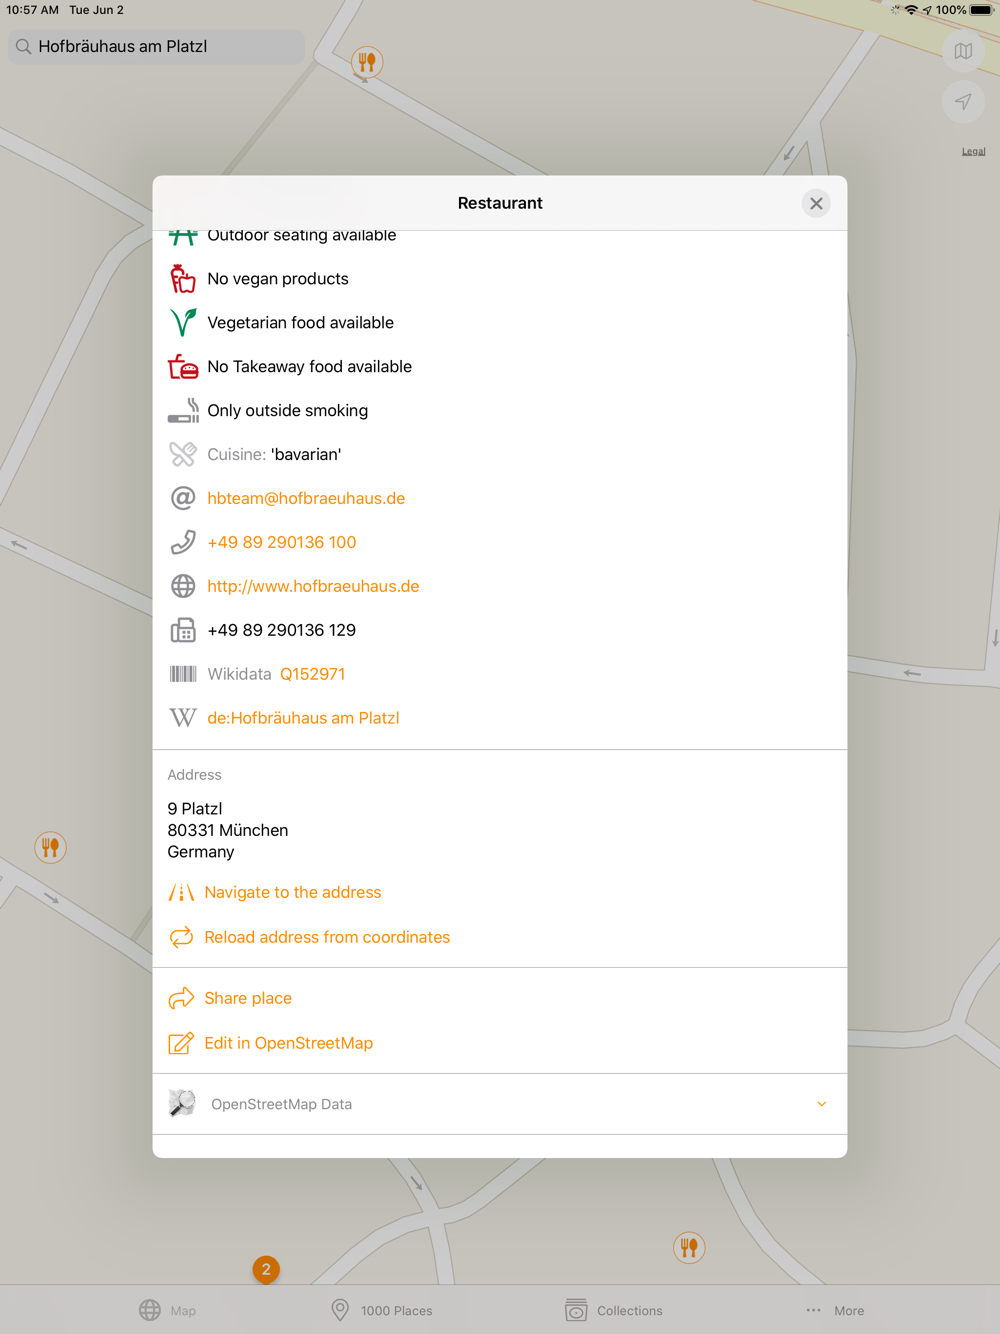The image size is (1000, 1334).
Task: Tap Reload address from coordinates
Action: [327, 937]
